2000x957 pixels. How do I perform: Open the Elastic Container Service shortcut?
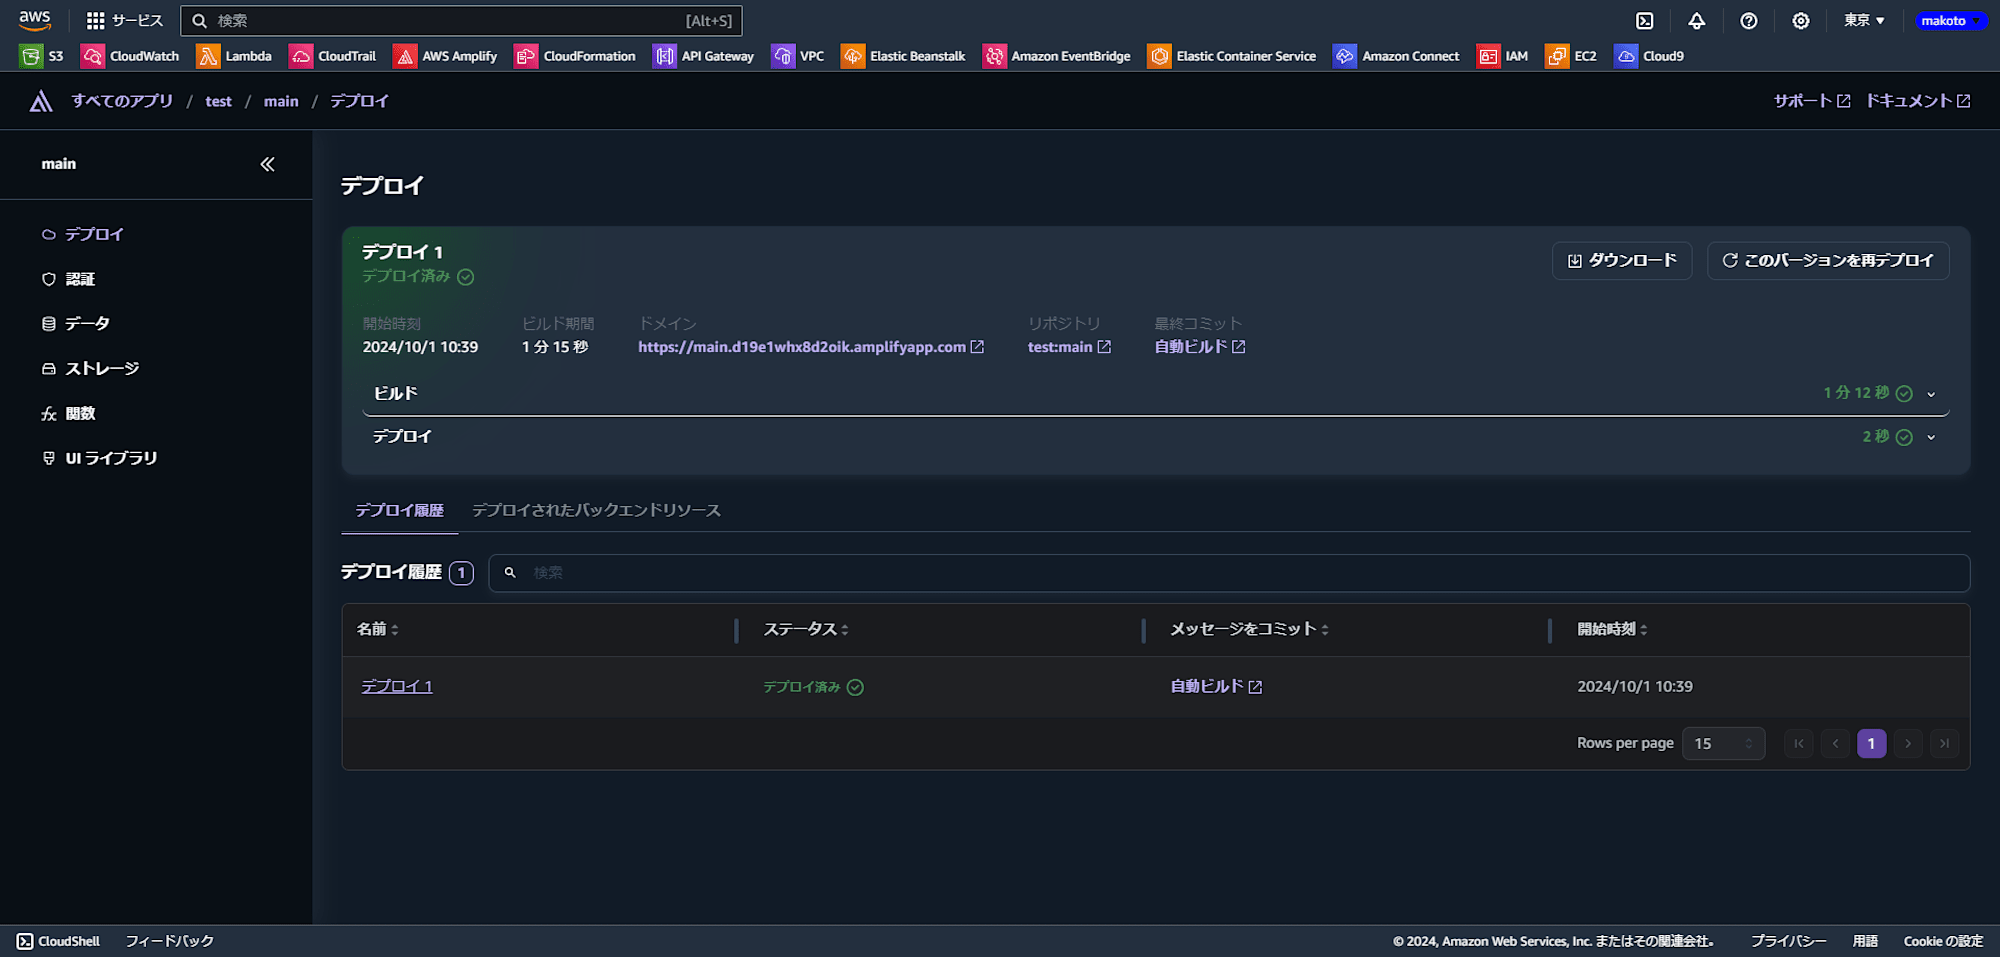1232,56
